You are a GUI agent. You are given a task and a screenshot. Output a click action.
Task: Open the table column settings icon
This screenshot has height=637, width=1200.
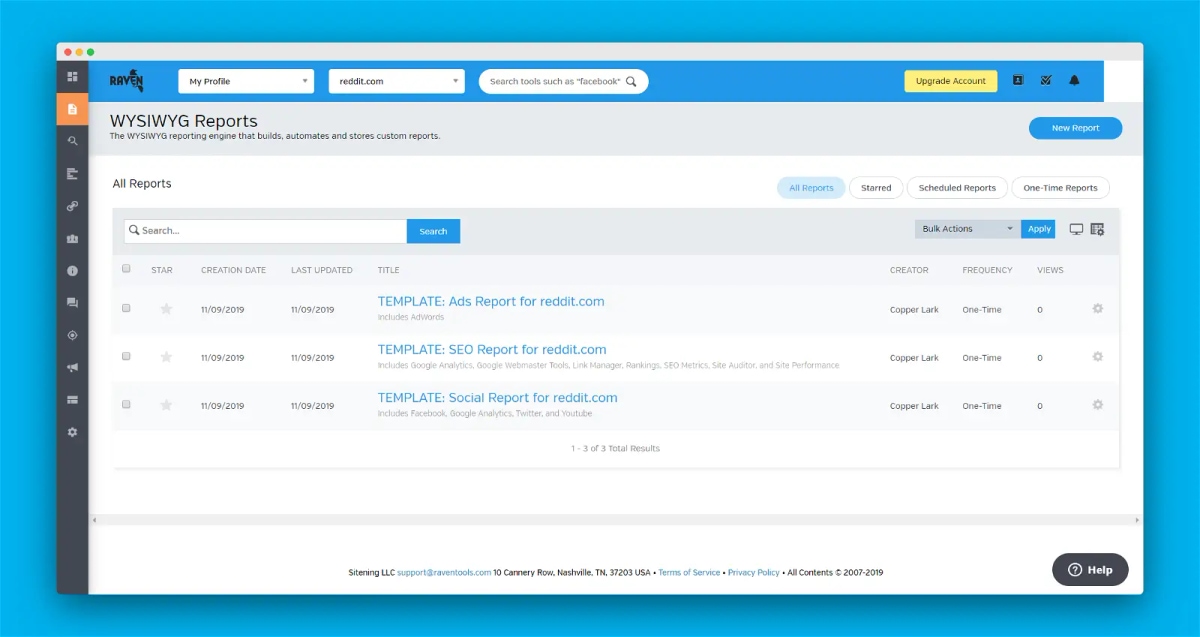click(1097, 229)
